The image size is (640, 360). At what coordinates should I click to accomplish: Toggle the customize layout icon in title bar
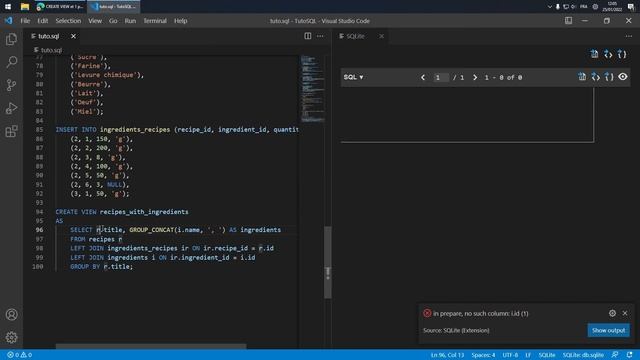[x=569, y=20]
